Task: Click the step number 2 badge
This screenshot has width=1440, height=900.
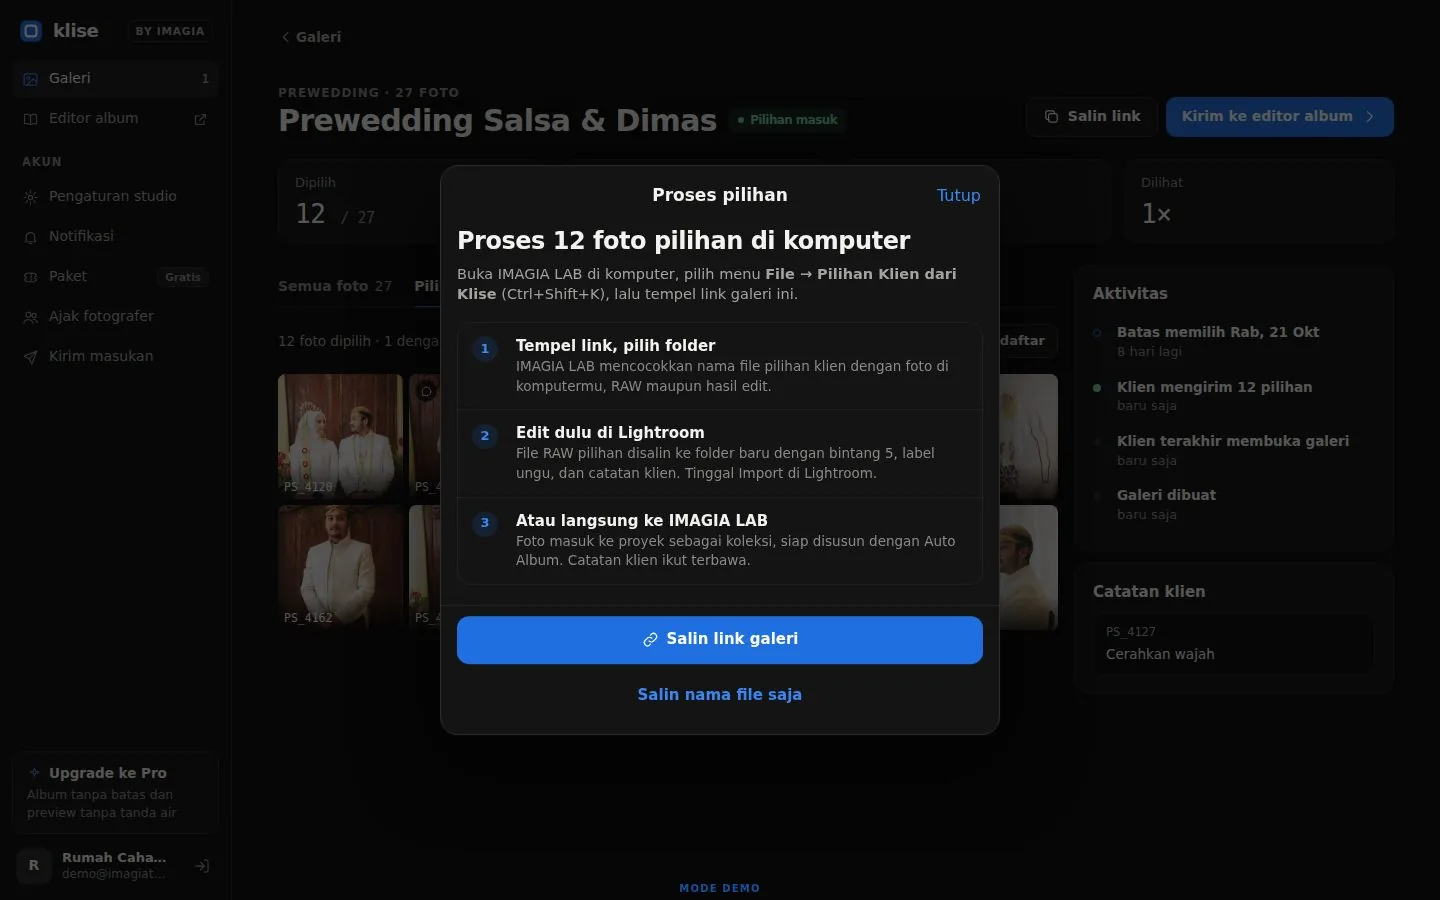Action: click(x=485, y=436)
